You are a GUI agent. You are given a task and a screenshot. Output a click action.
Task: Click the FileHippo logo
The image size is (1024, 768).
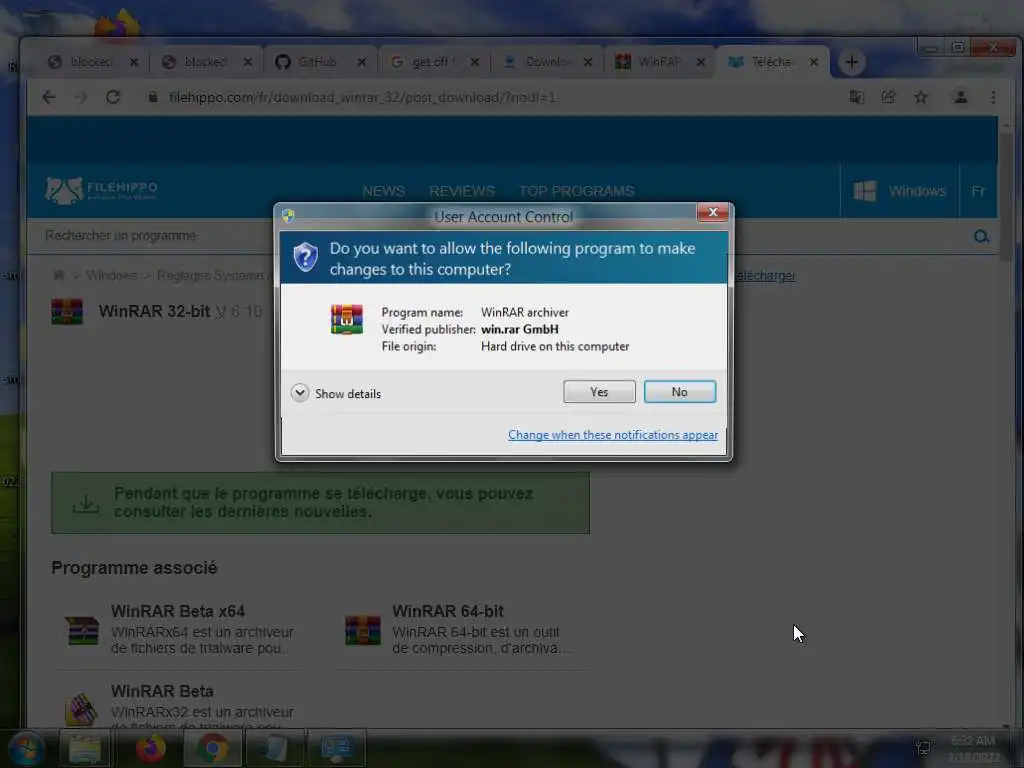coord(101,190)
